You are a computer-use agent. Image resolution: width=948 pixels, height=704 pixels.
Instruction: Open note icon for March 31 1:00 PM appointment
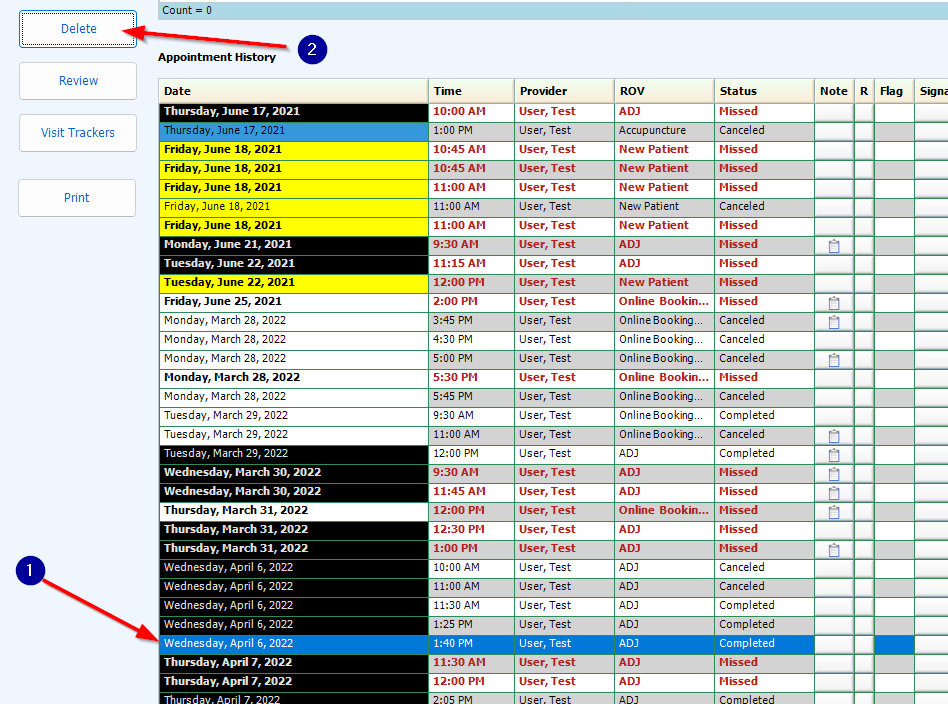coord(834,550)
